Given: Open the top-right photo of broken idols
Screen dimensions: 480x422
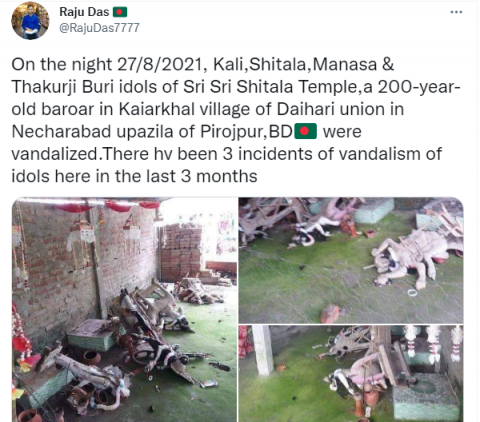Looking at the screenshot, I should (x=351, y=260).
